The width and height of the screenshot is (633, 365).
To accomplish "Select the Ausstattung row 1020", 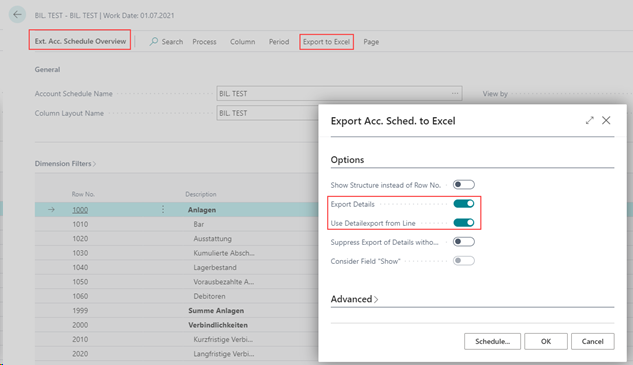I will click(176, 238).
